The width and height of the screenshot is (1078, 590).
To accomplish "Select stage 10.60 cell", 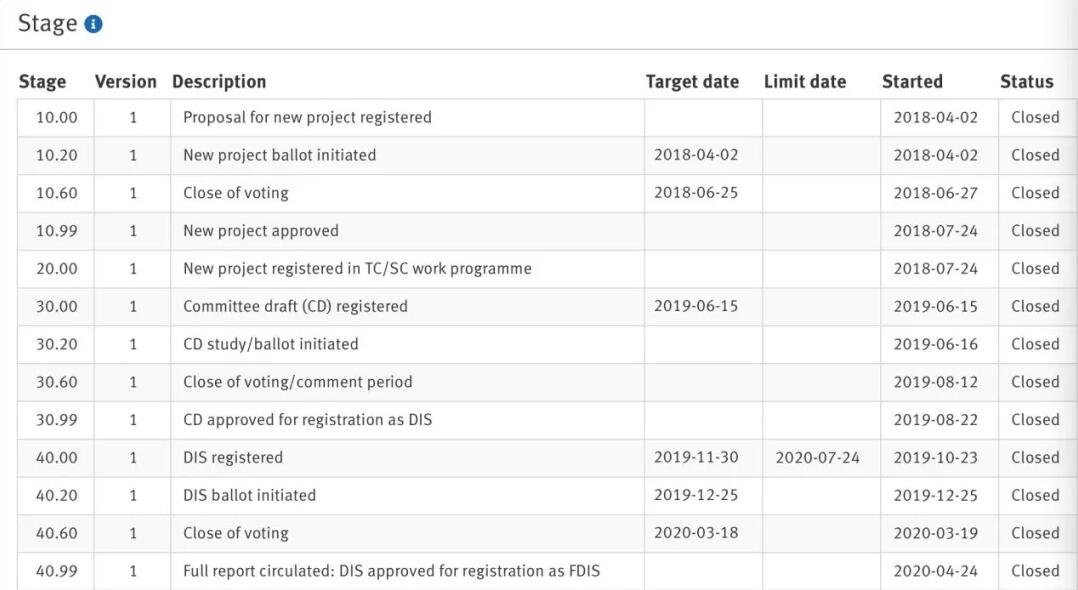I will point(56,193).
